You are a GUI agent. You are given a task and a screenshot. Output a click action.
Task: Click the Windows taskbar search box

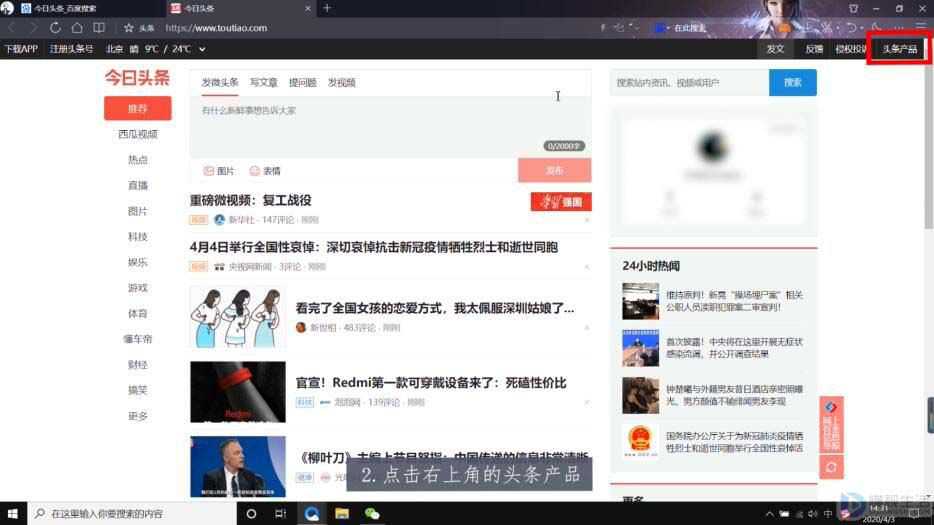click(x=132, y=513)
